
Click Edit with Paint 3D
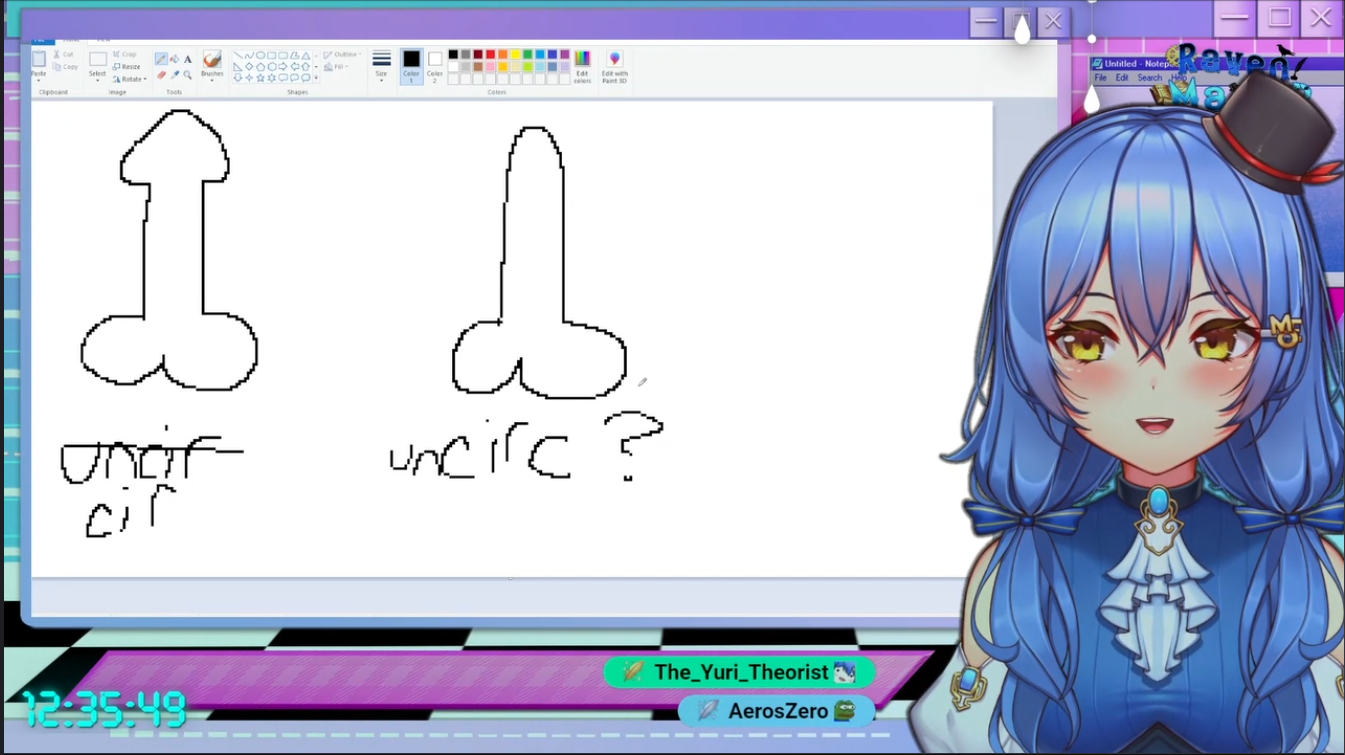click(x=615, y=66)
